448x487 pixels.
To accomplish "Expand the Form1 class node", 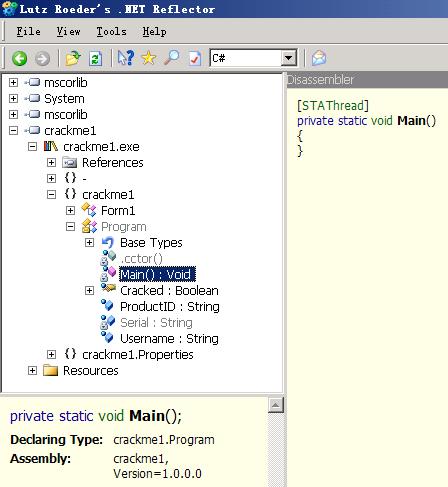I will (70, 210).
